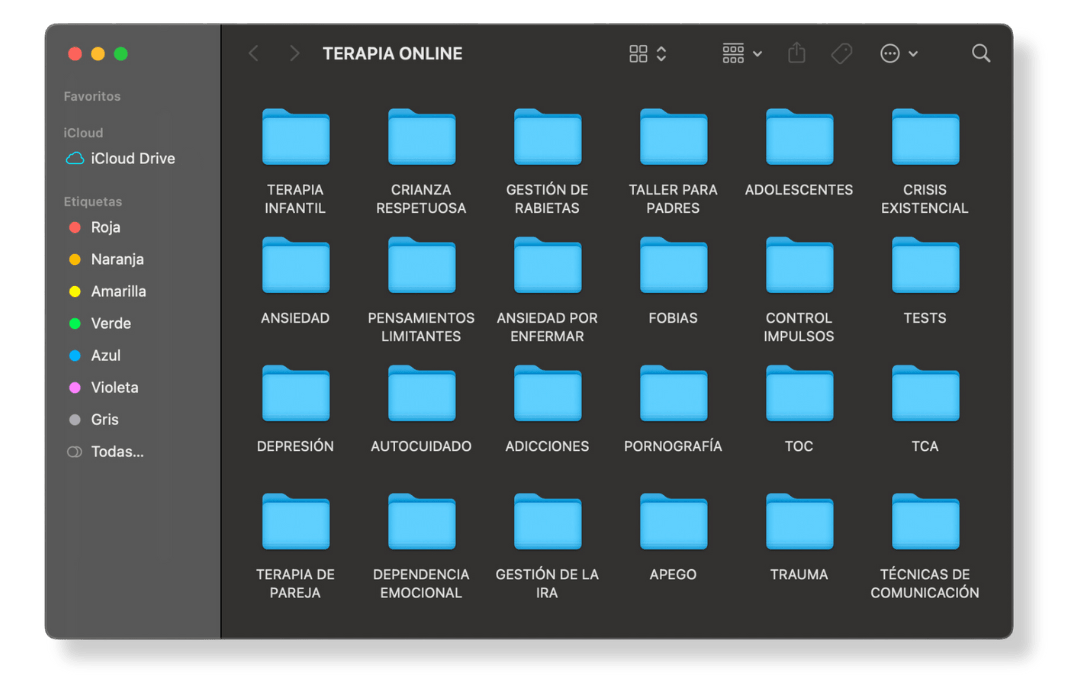Viewport: 1080px width, 698px height.
Task: Select the PENSAMIENTOS LIMITANTES folder
Action: click(x=422, y=265)
